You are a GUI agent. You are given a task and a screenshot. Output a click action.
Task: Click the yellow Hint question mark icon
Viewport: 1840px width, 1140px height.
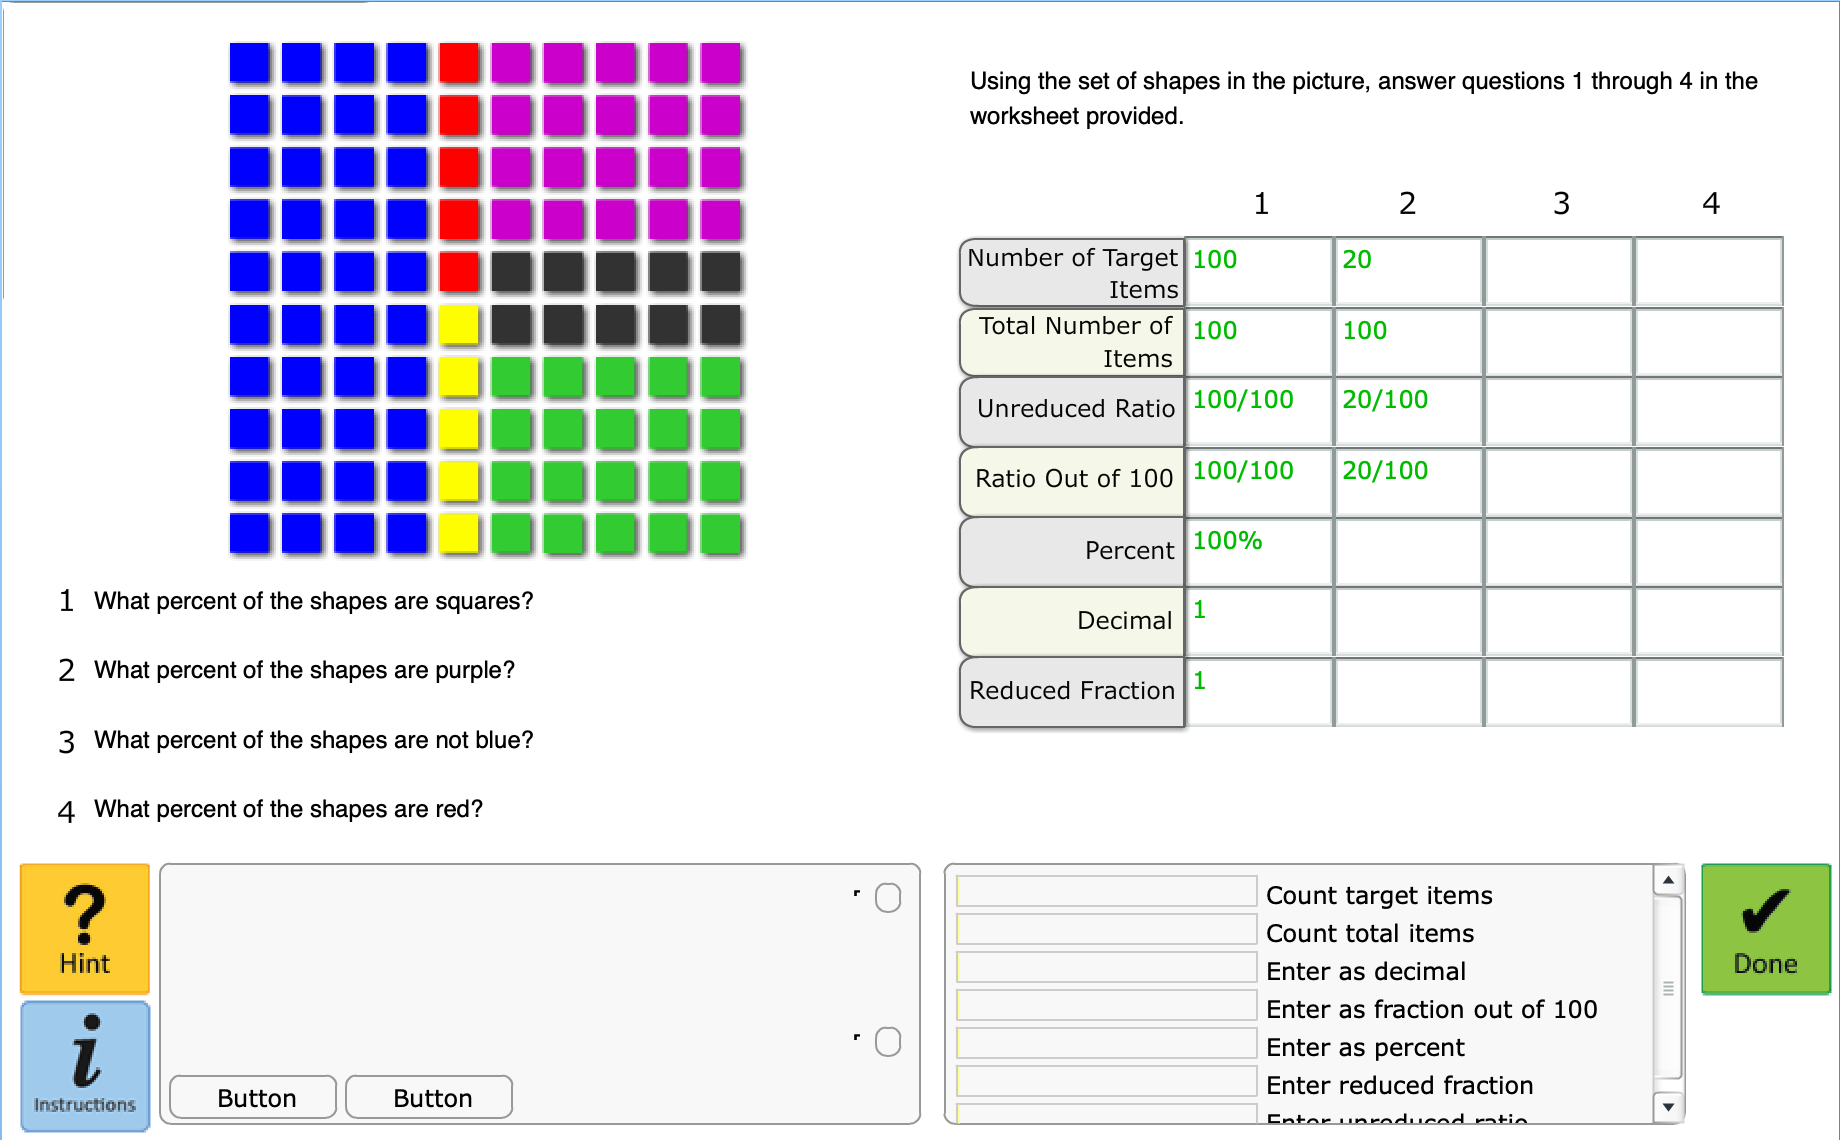(85, 928)
